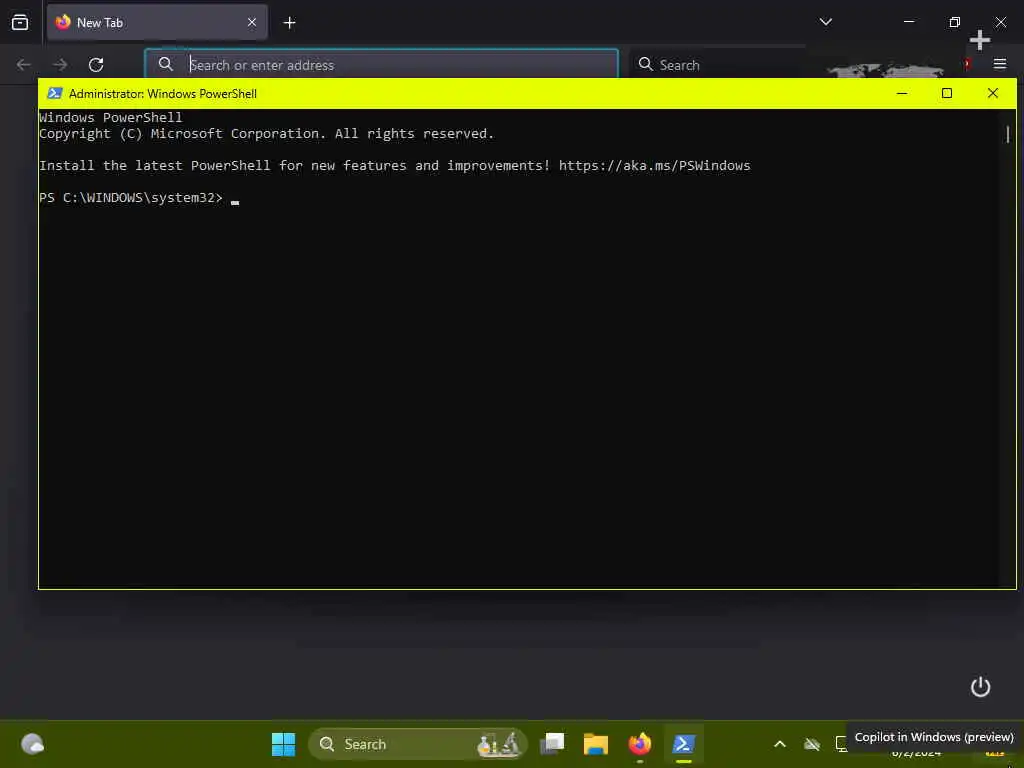
Task: Select the New Tab tab in Firefox
Action: (157, 22)
